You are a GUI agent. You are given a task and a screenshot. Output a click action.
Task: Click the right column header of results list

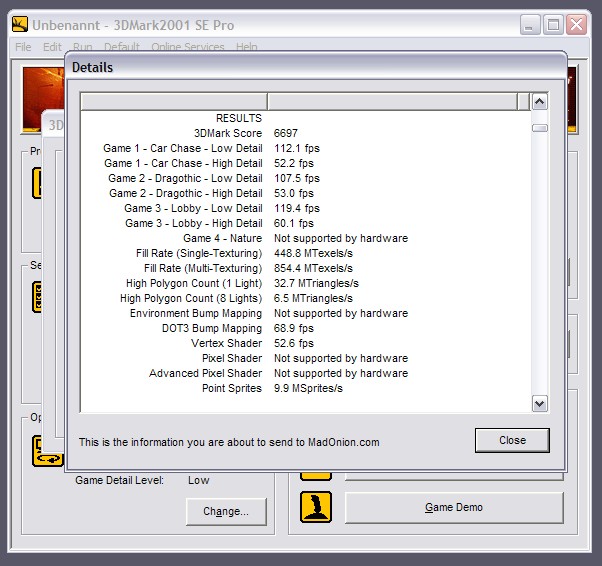(392, 102)
